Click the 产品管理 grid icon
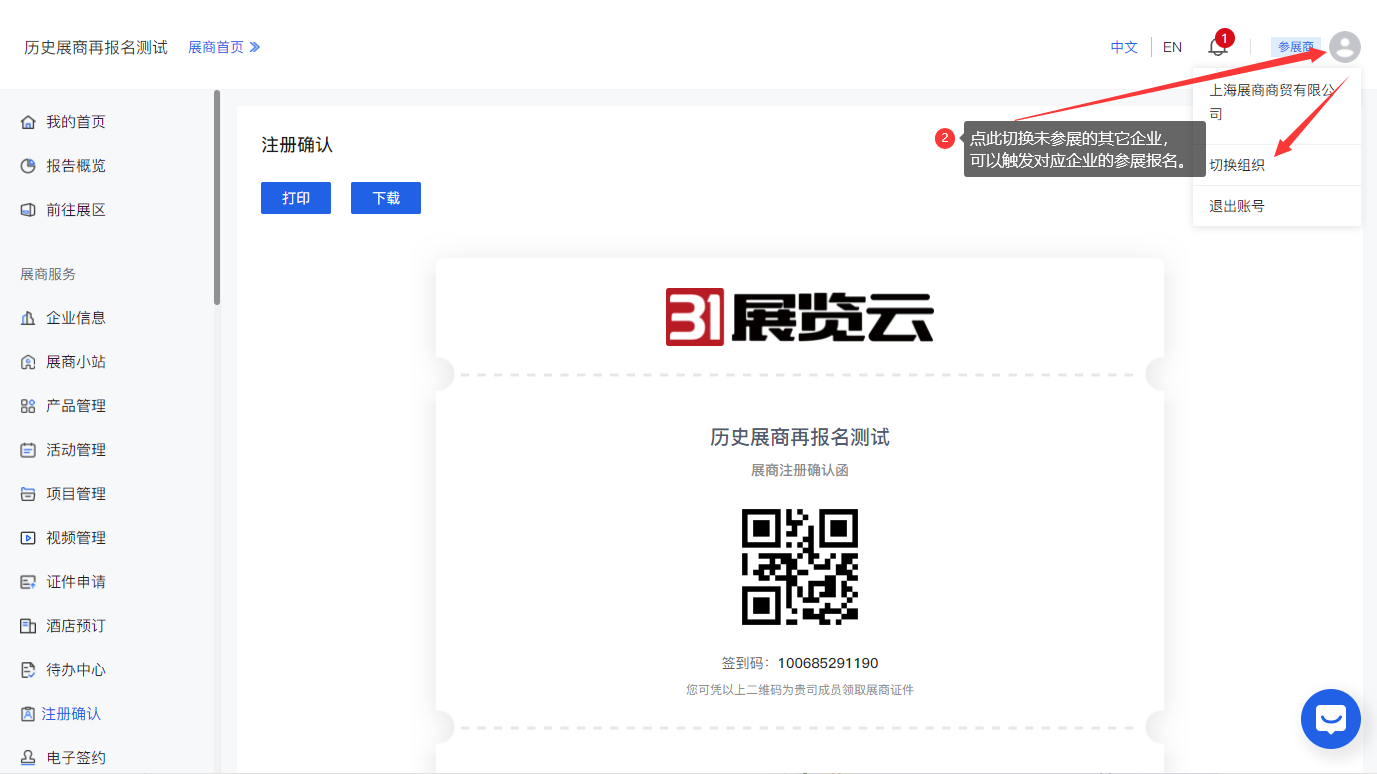This screenshot has height=774, width=1377. [28, 406]
